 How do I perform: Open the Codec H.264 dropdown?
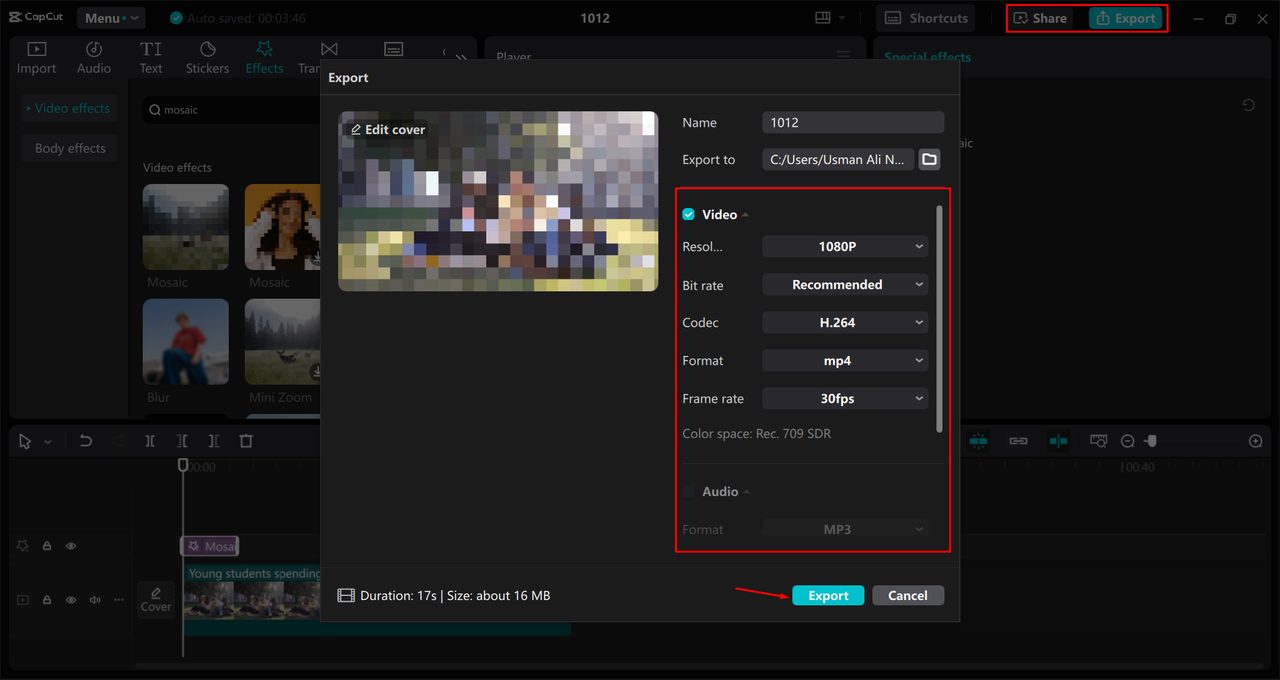click(845, 323)
